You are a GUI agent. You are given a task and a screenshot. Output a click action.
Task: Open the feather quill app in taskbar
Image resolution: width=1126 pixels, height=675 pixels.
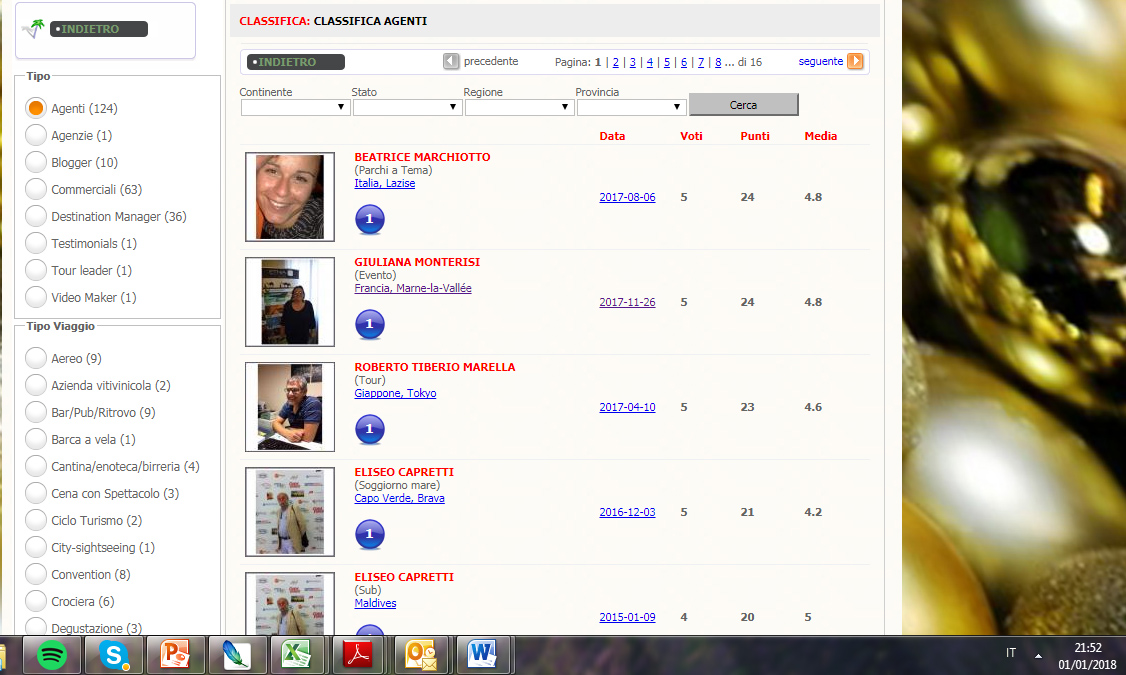237,655
